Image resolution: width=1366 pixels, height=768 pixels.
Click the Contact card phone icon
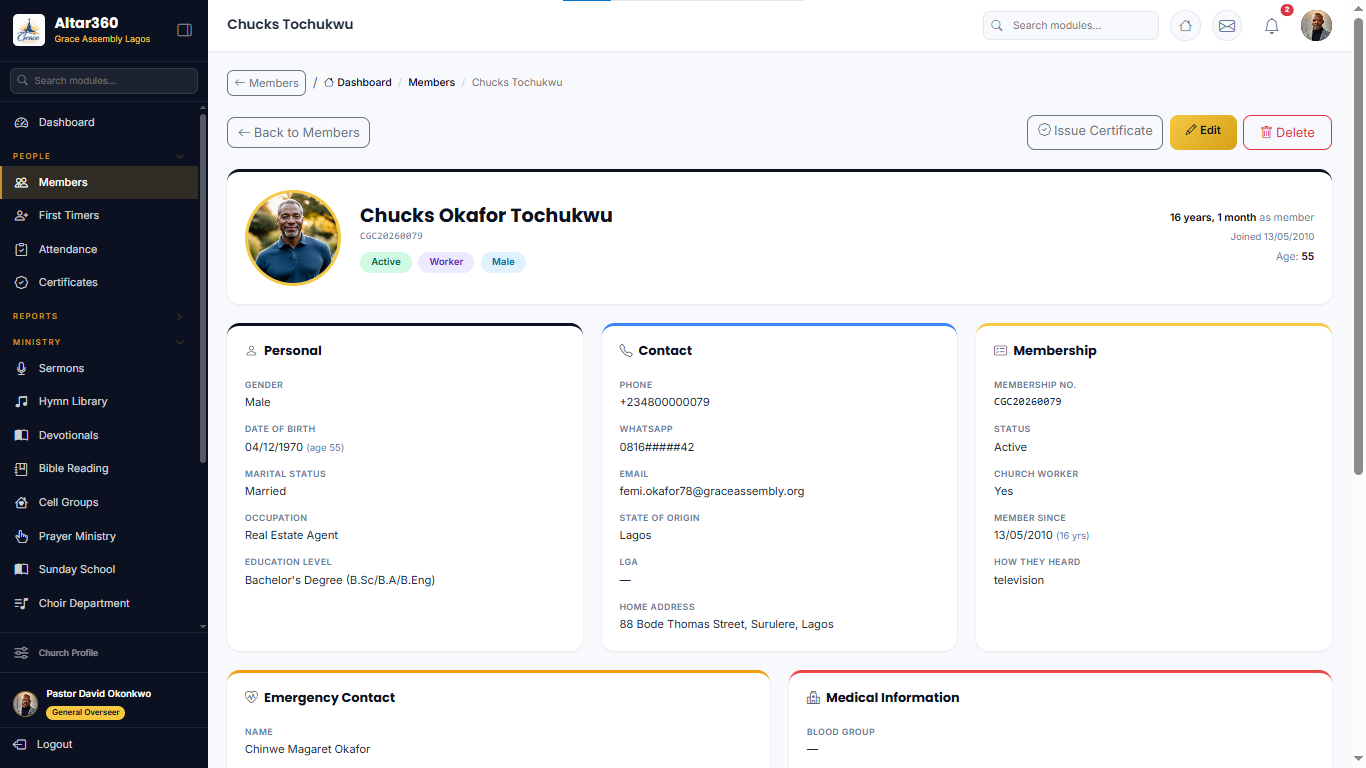click(x=626, y=351)
